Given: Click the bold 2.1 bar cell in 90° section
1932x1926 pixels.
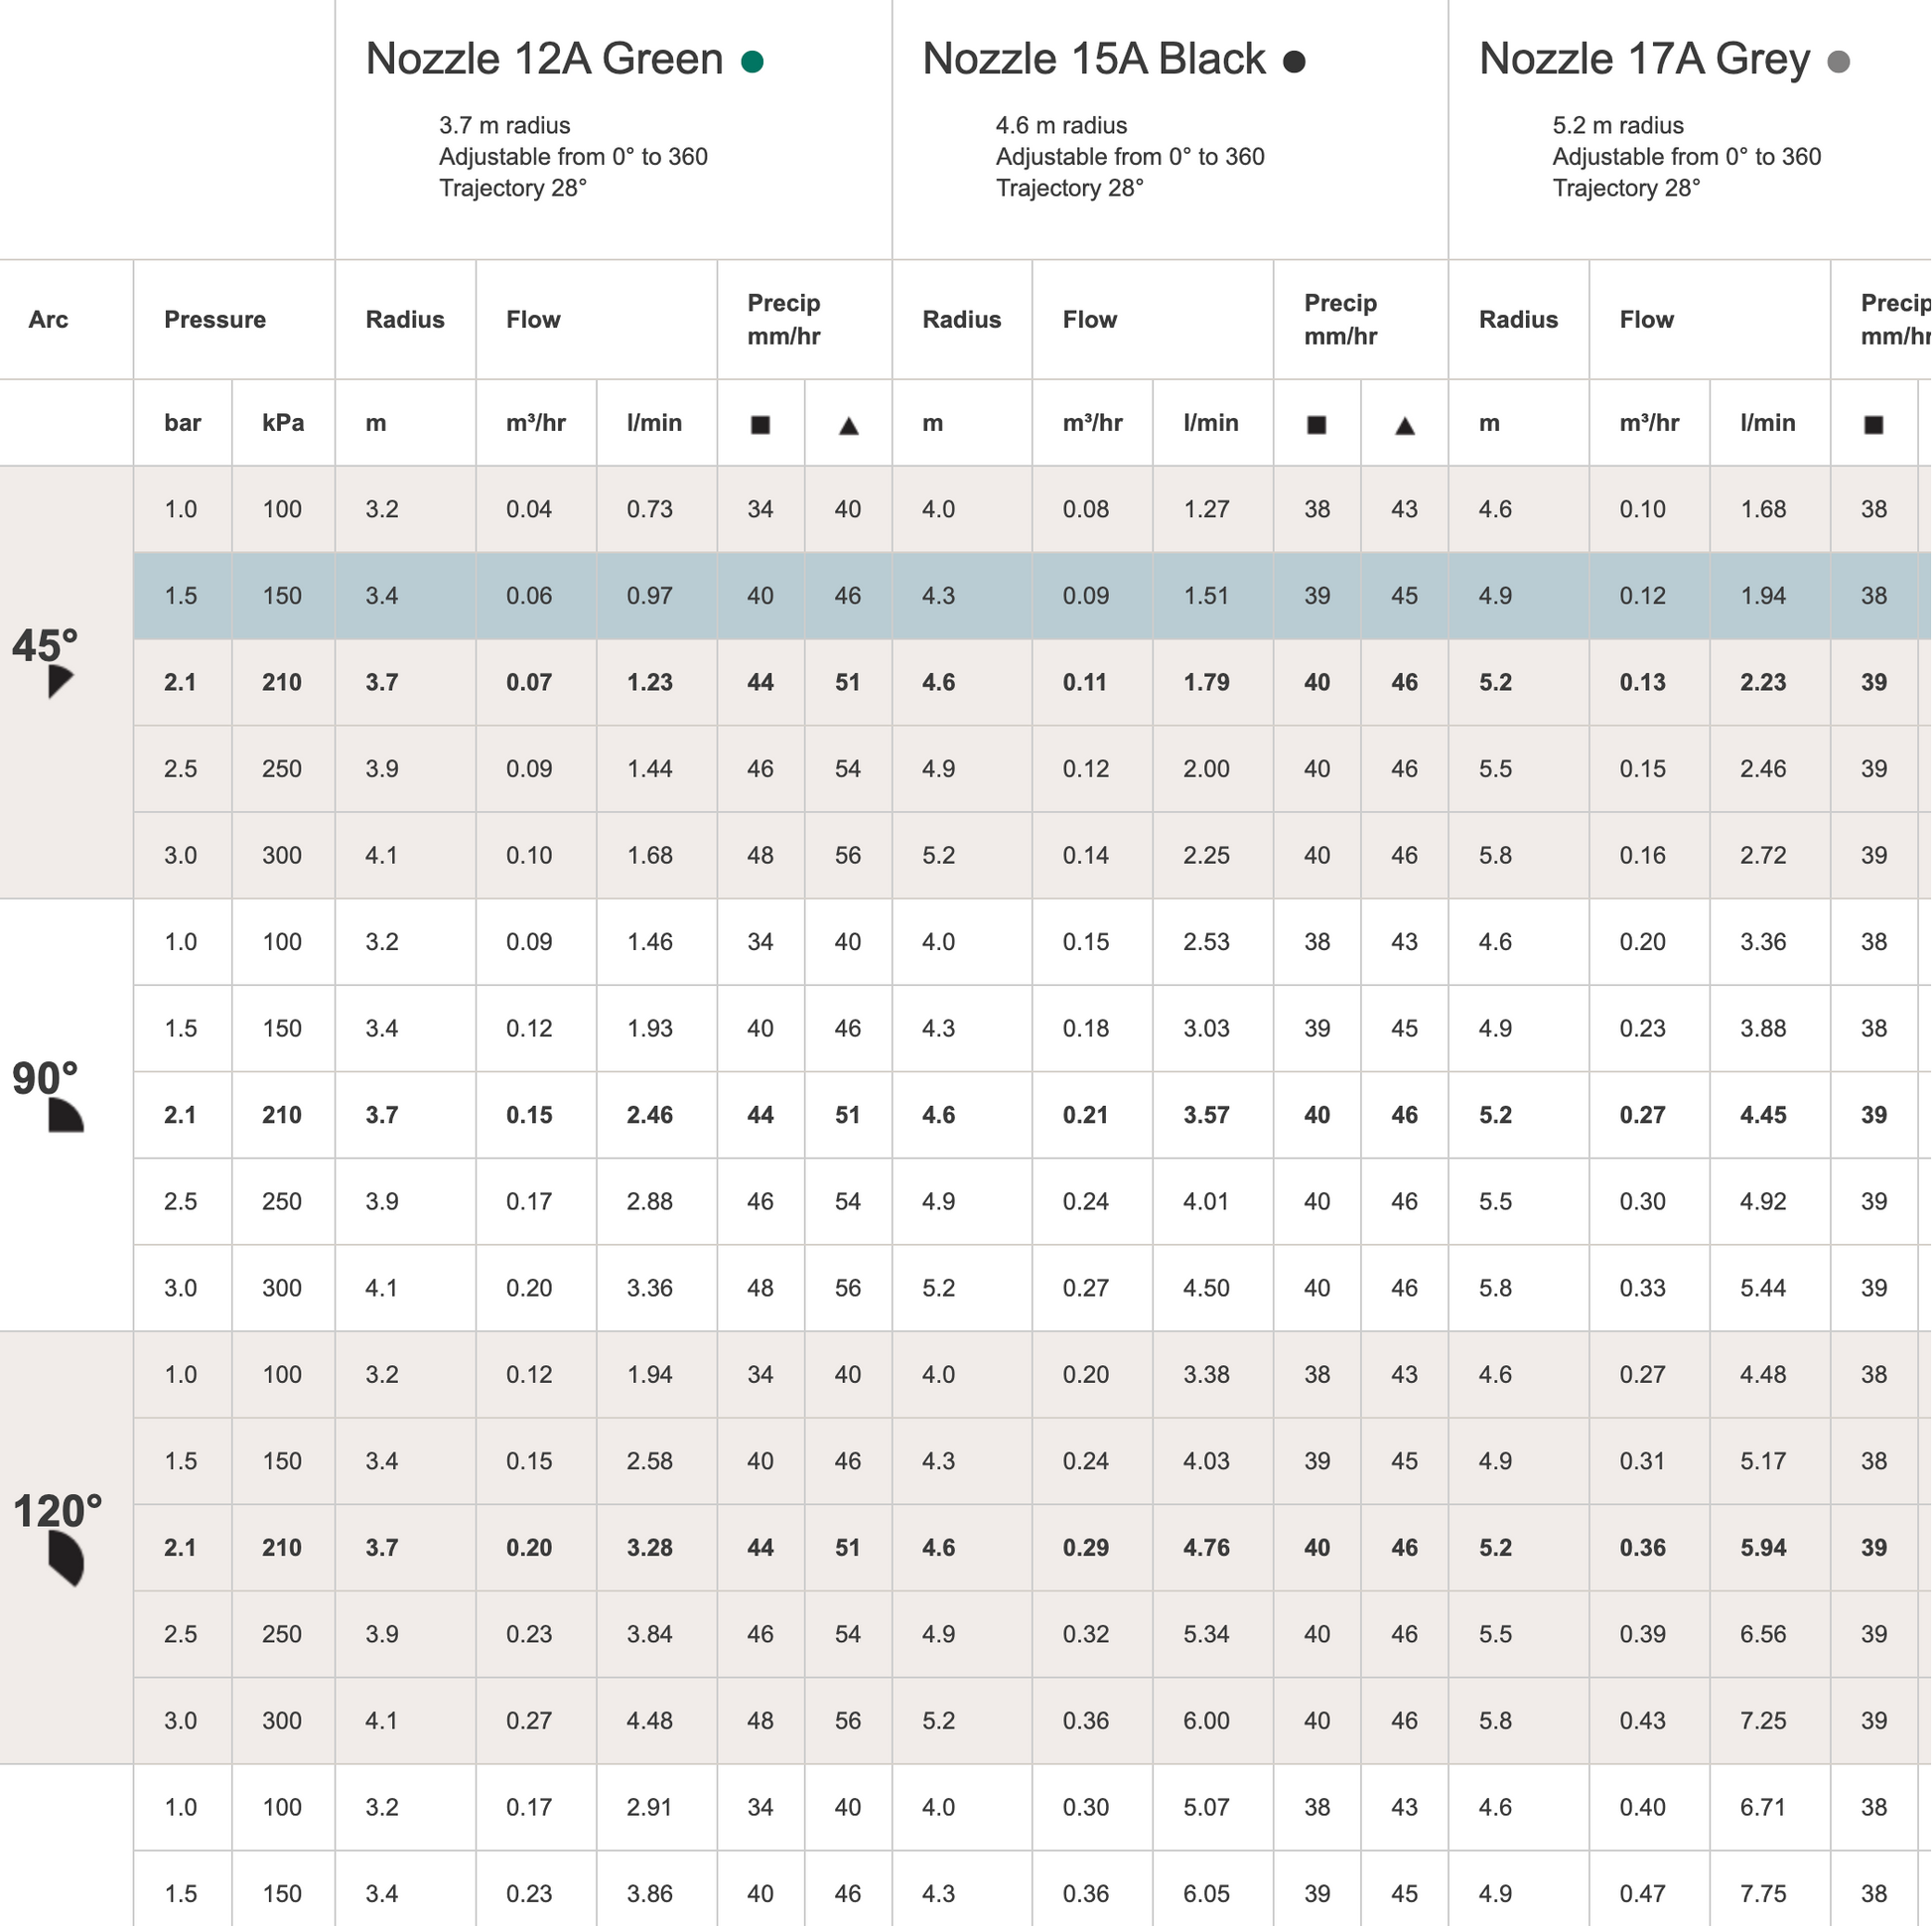Looking at the screenshot, I should point(181,1115).
